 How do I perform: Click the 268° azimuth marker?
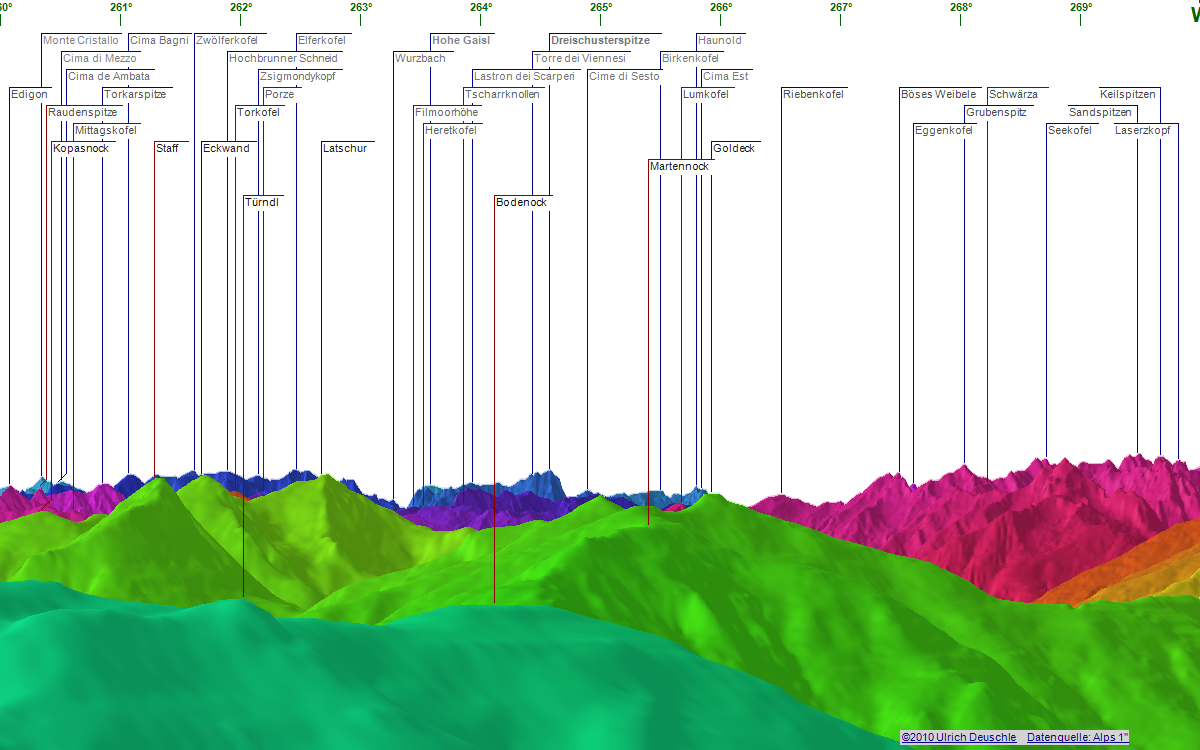pos(960,8)
